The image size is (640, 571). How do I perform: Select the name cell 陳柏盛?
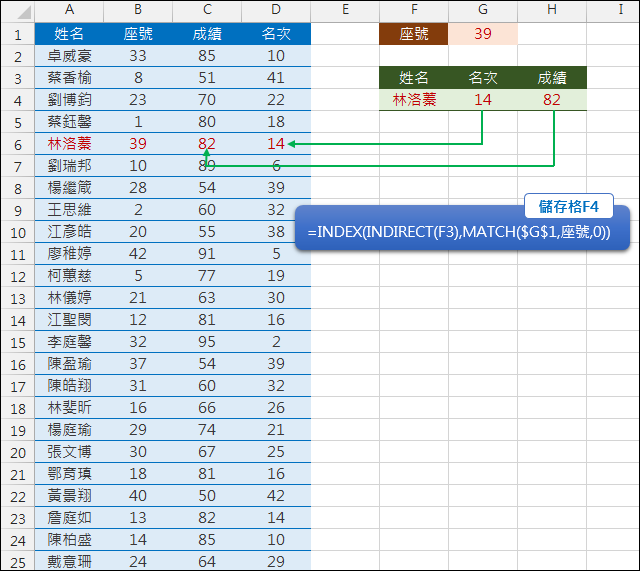click(69, 540)
